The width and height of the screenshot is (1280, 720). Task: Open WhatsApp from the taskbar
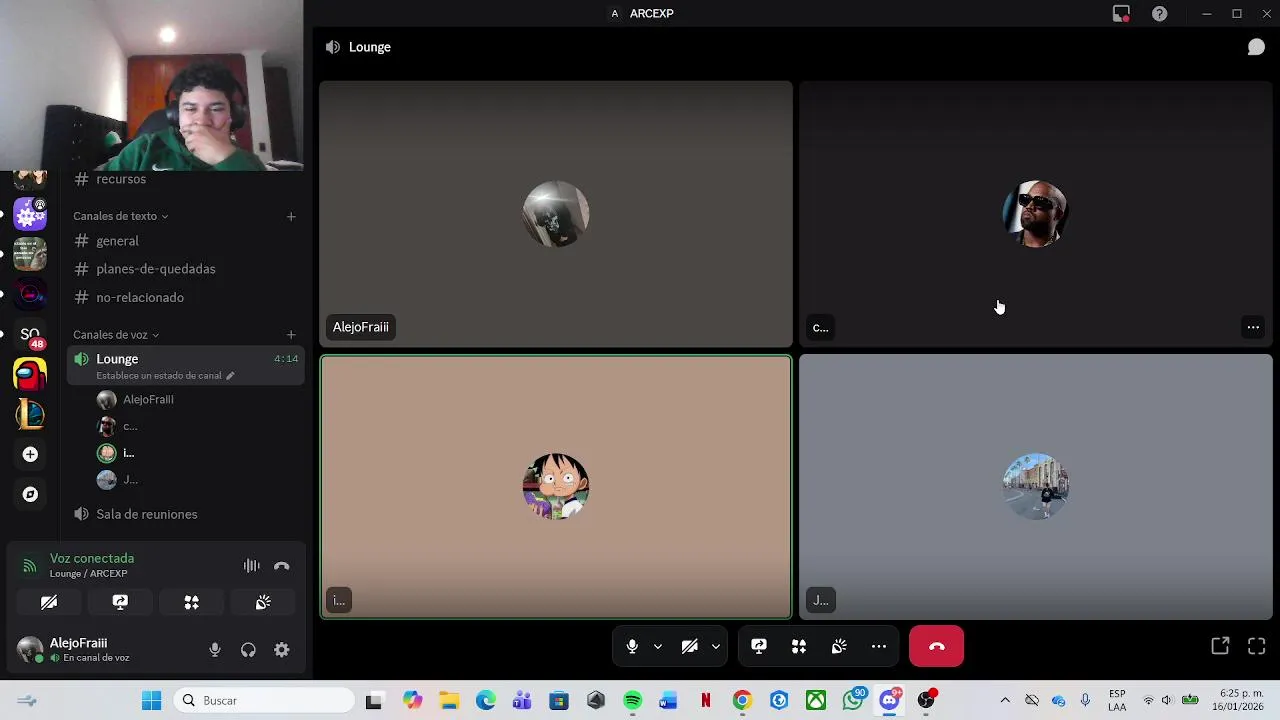(x=854, y=701)
